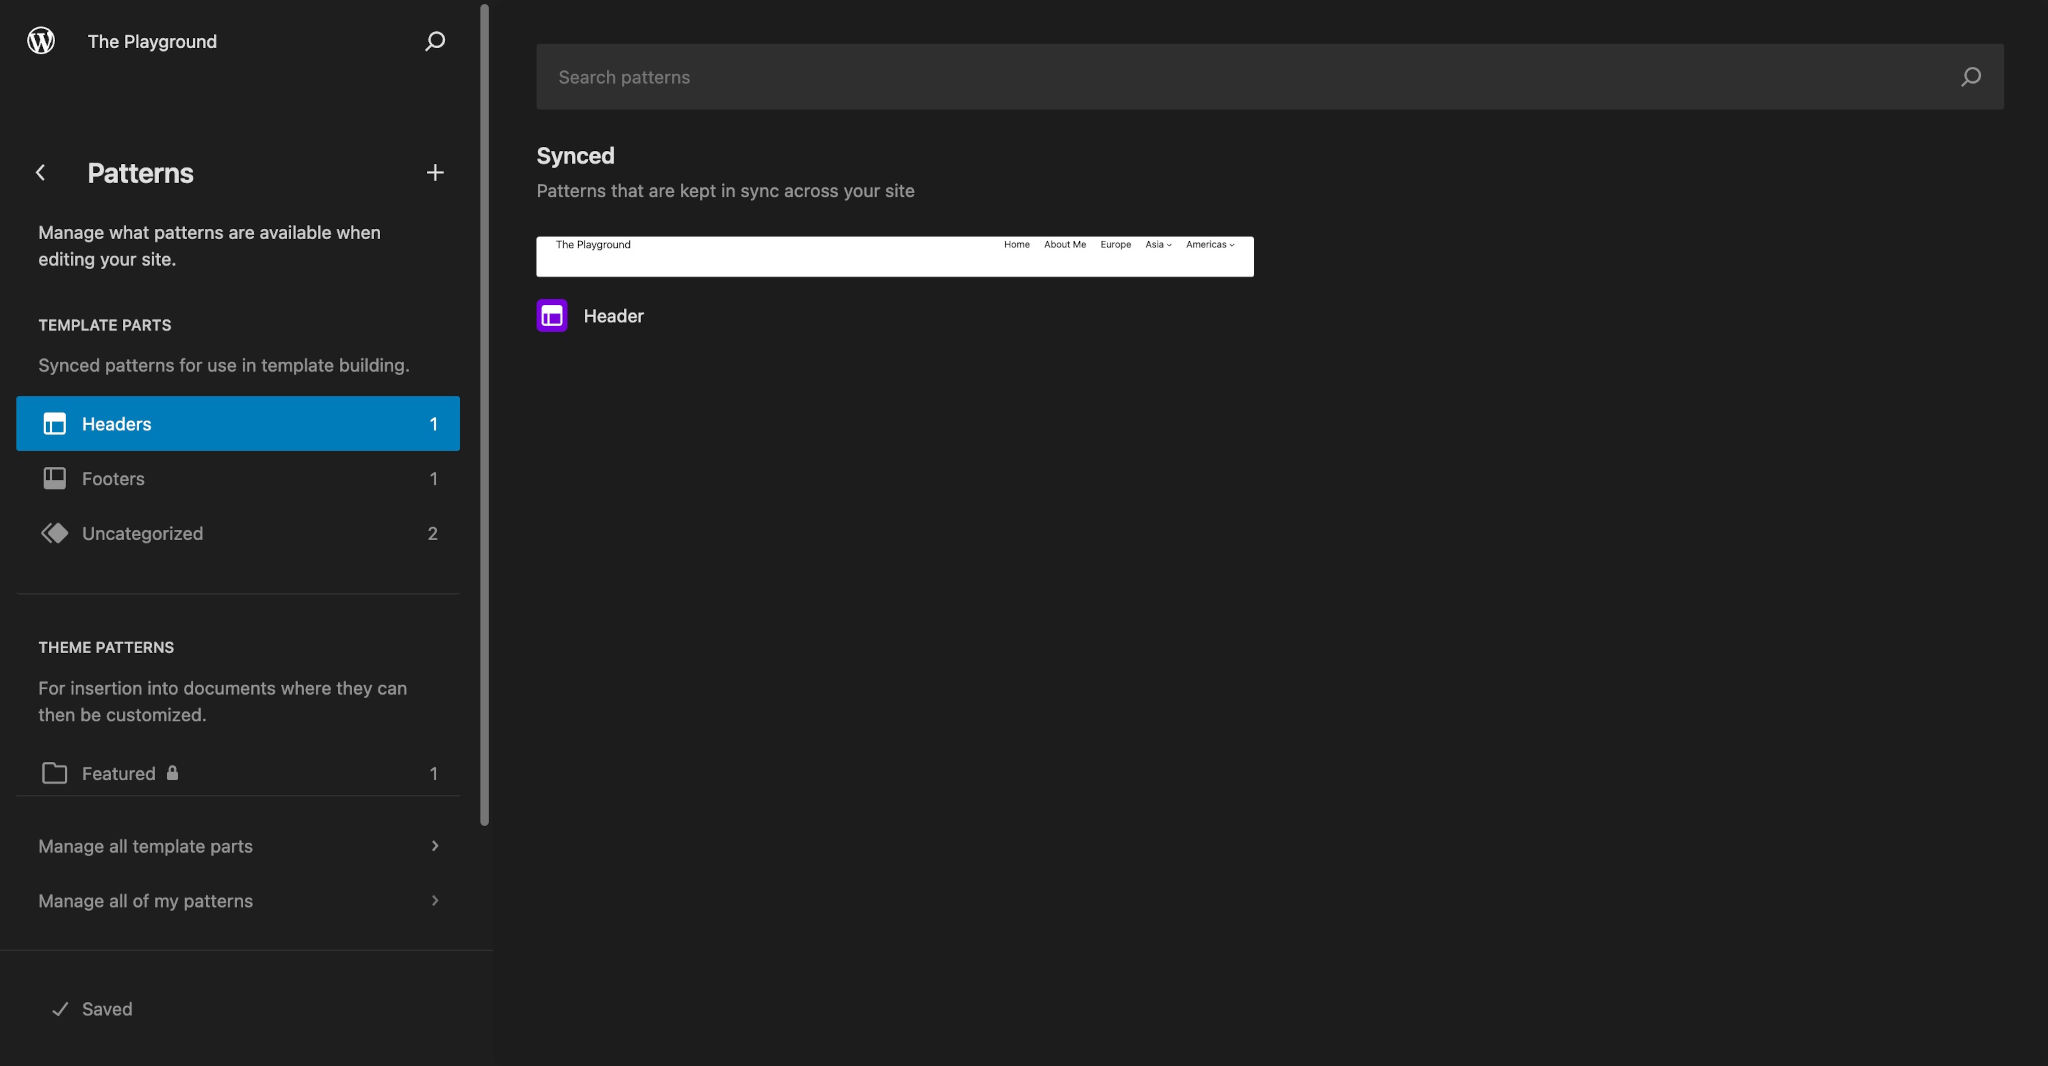Select Home in the header navigation preview
This screenshot has height=1066, width=2048.
tap(1016, 244)
